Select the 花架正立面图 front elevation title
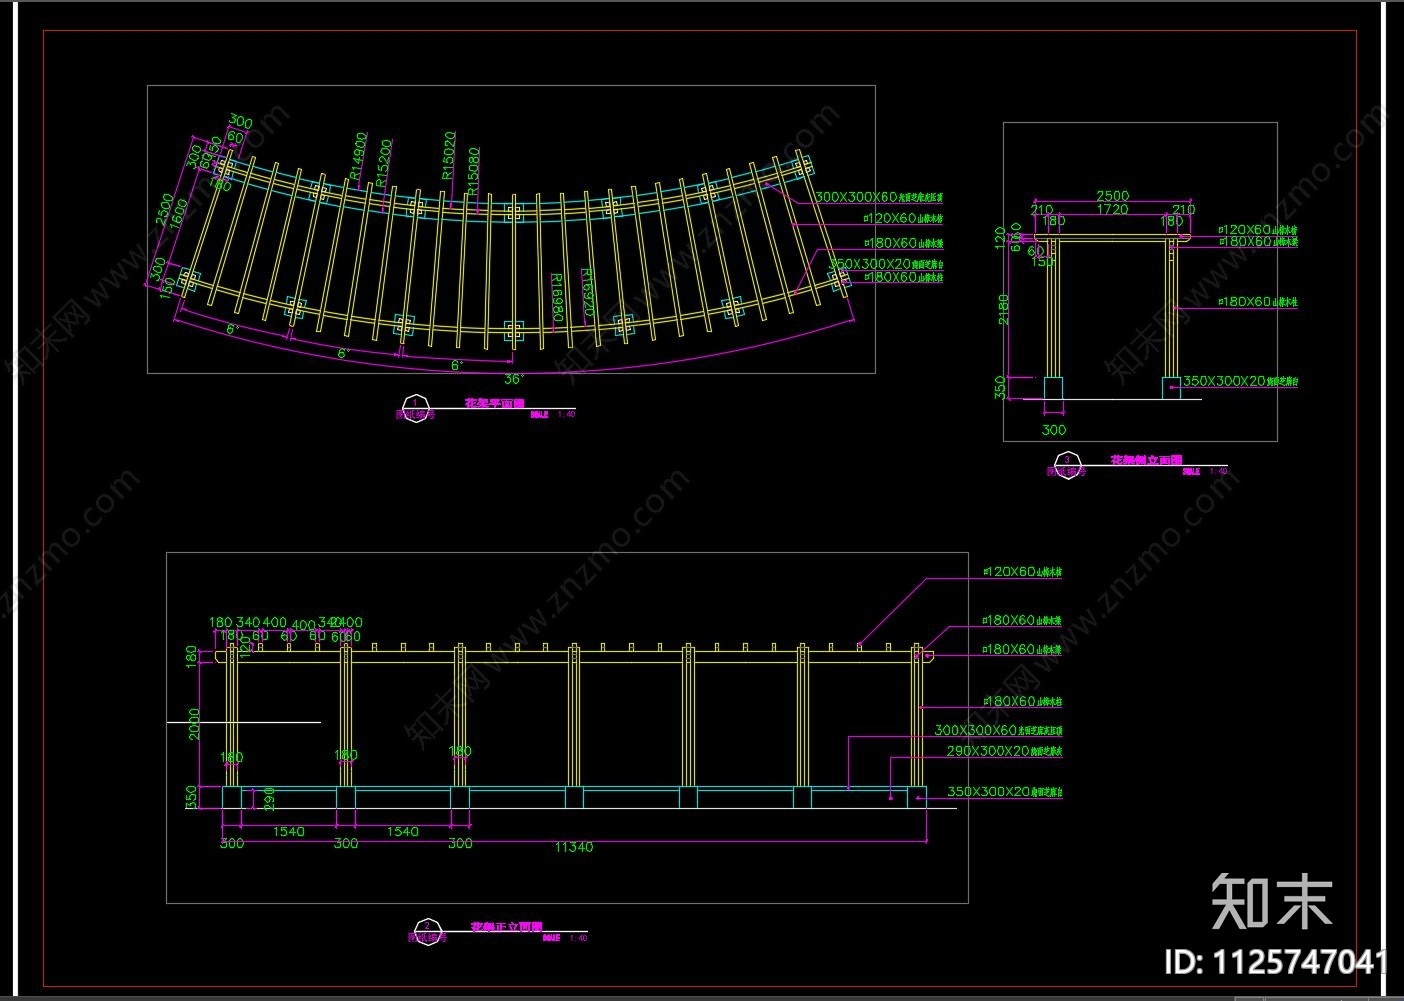This screenshot has height=1001, width=1404. [x=506, y=928]
